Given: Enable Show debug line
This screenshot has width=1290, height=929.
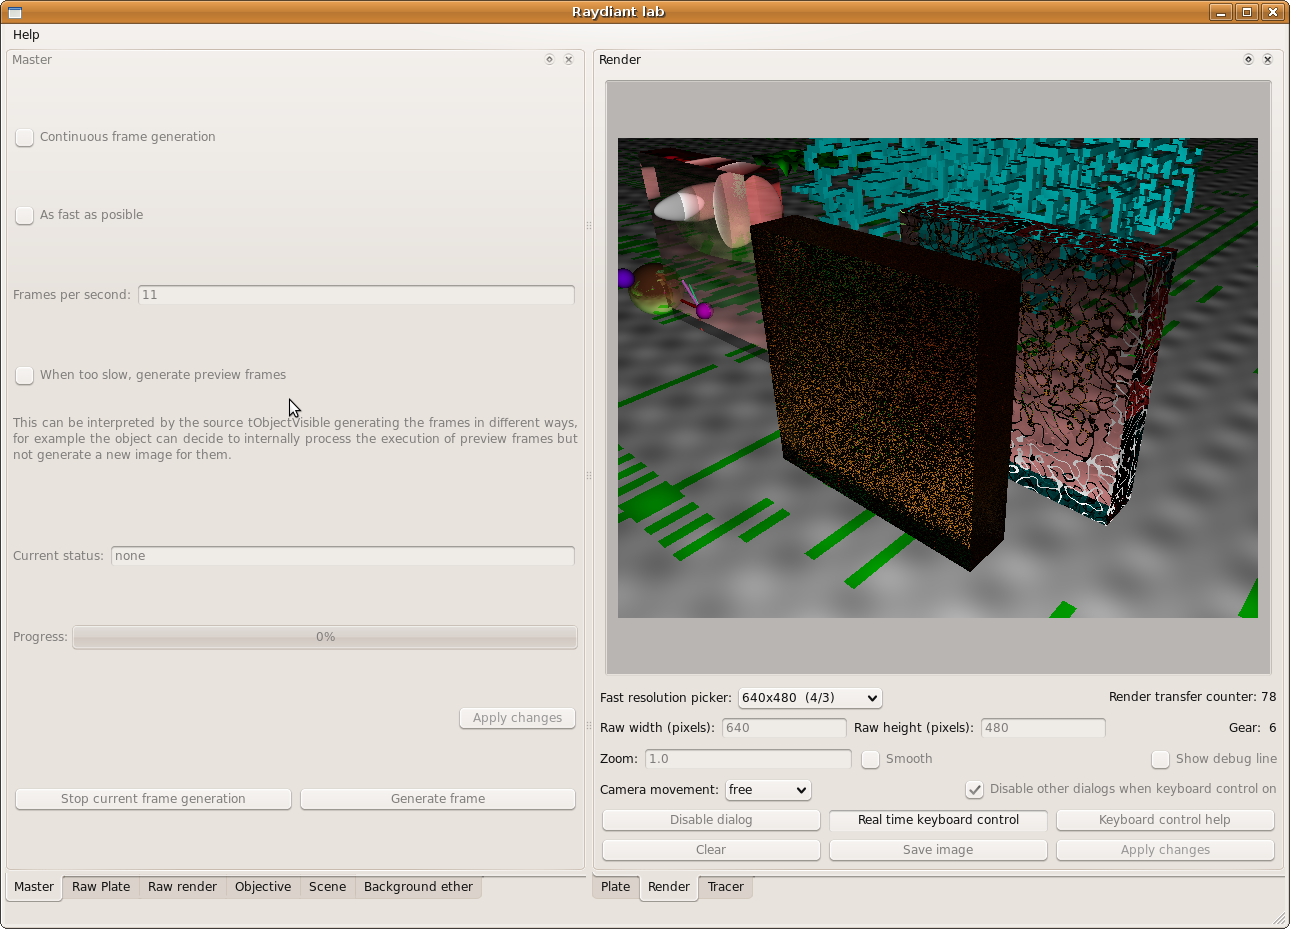Looking at the screenshot, I should [x=1160, y=760].
